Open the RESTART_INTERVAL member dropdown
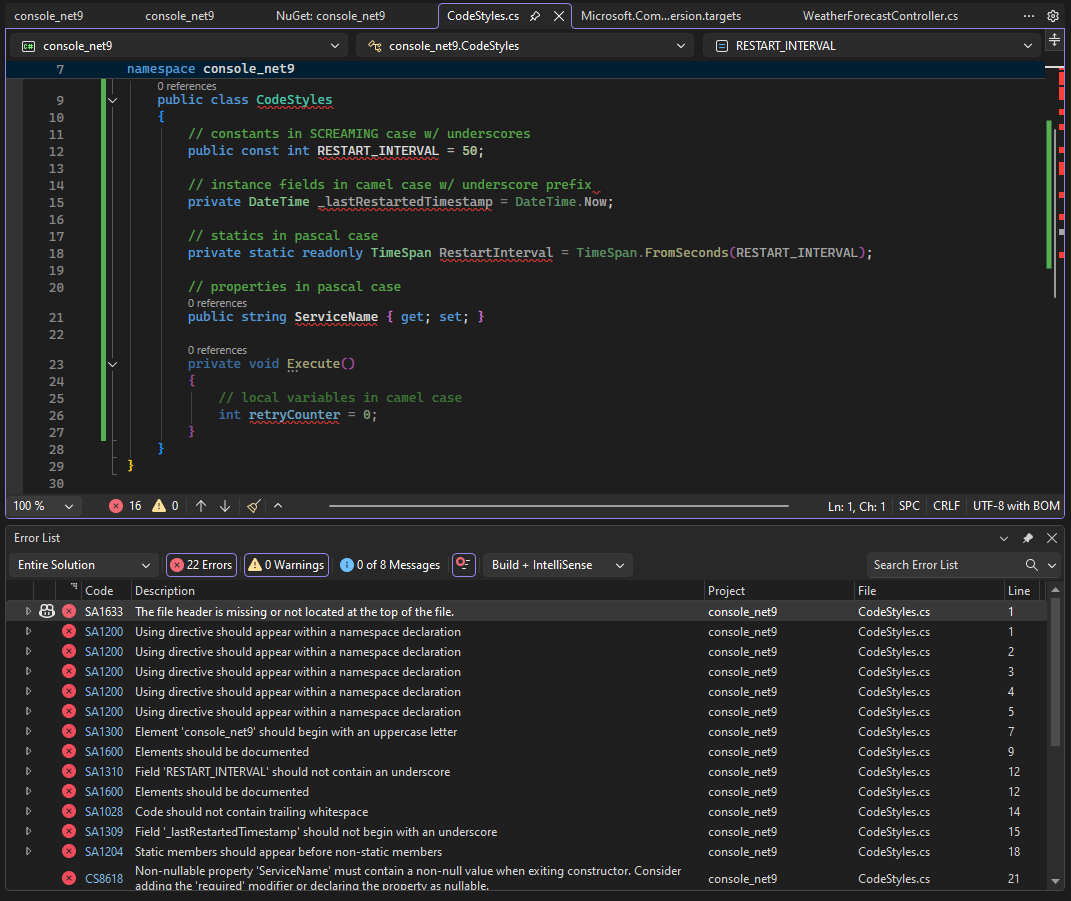Image resolution: width=1071 pixels, height=901 pixels. point(872,46)
